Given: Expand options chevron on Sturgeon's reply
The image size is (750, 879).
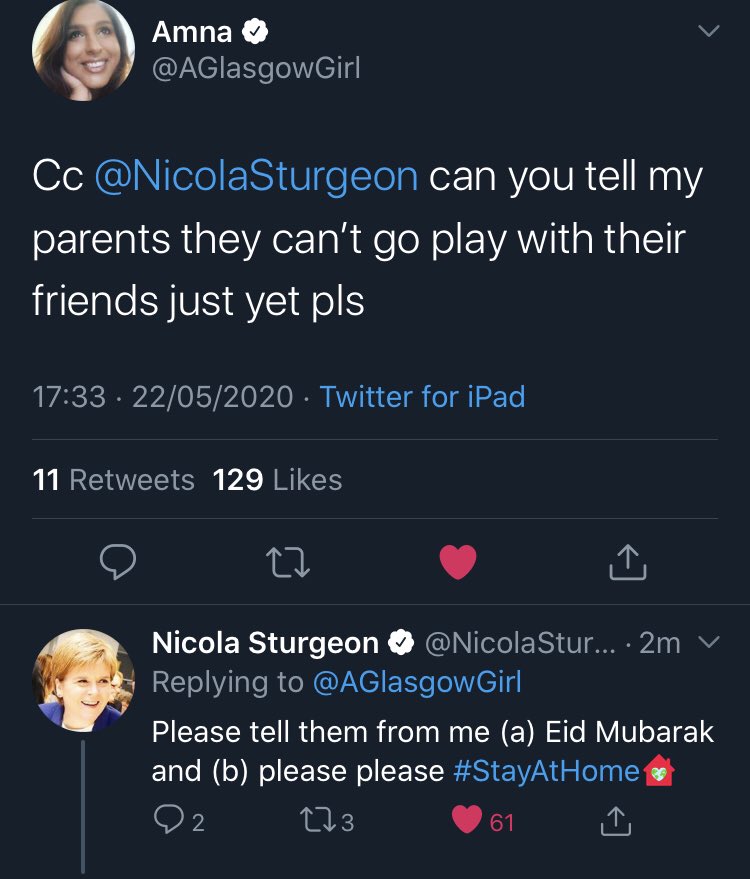Looking at the screenshot, I should 708,643.
